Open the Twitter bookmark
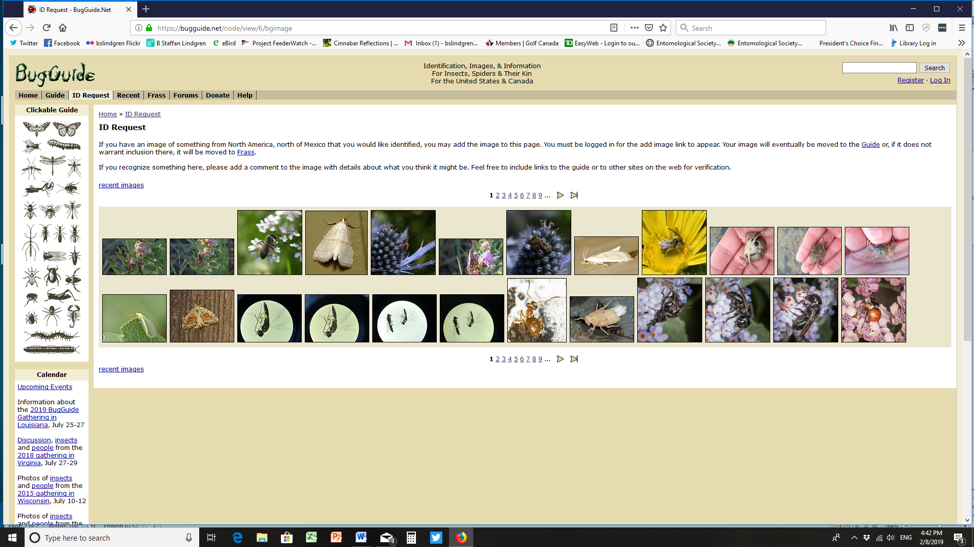 click(24, 43)
